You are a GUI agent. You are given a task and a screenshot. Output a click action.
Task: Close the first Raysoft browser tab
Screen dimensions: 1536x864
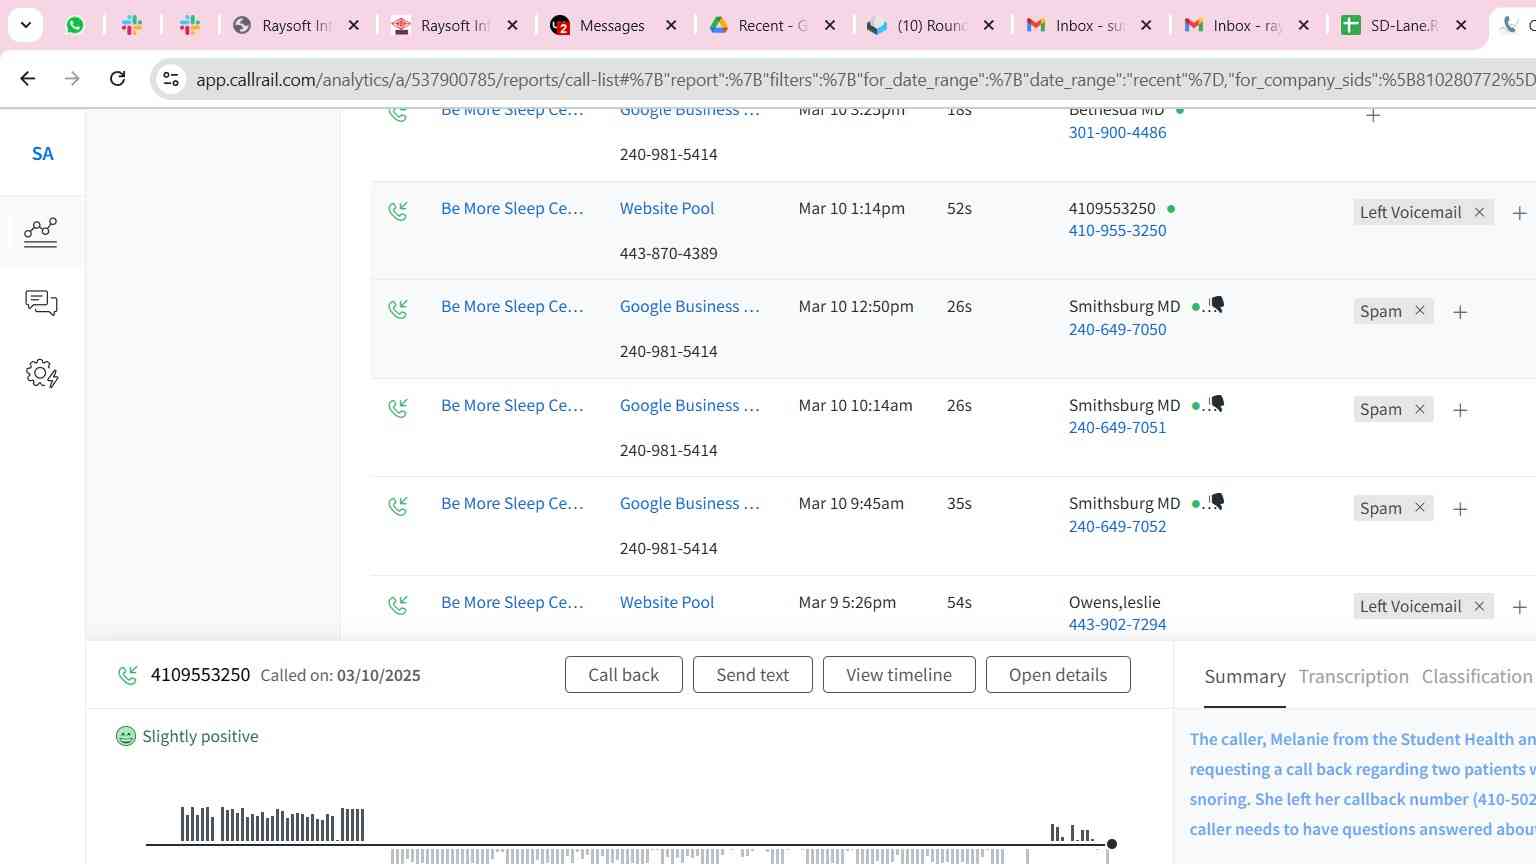pyautogui.click(x=353, y=25)
